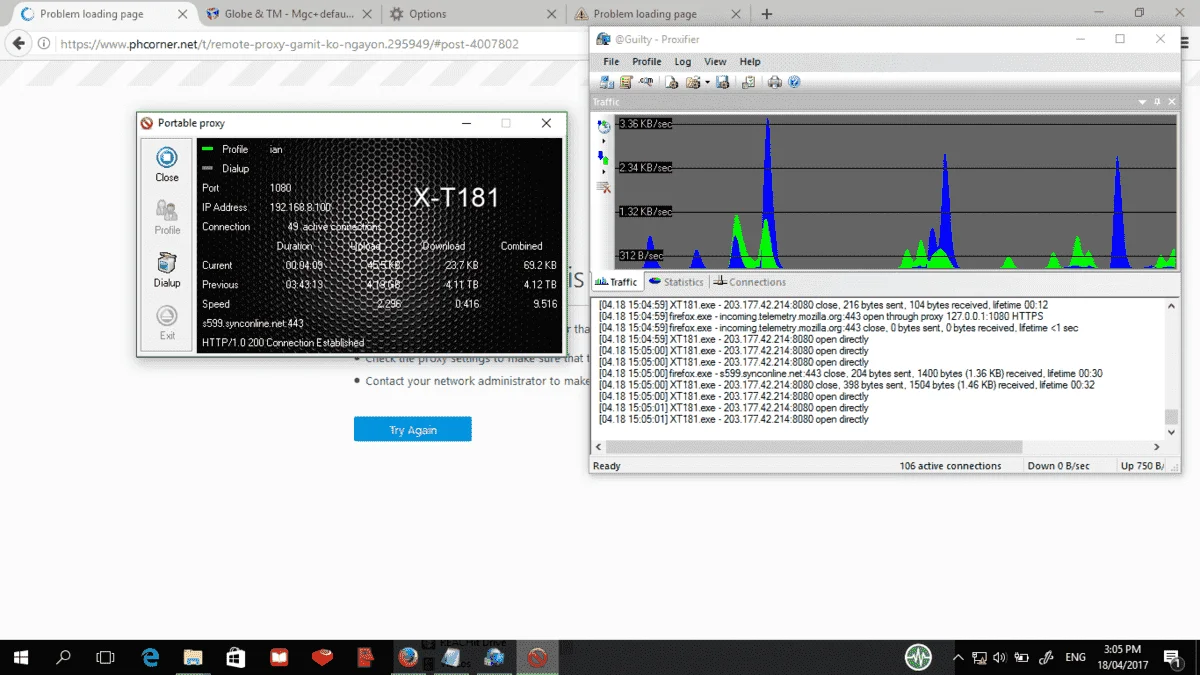
Task: Open File Explorer from the taskbar
Action: [193, 657]
